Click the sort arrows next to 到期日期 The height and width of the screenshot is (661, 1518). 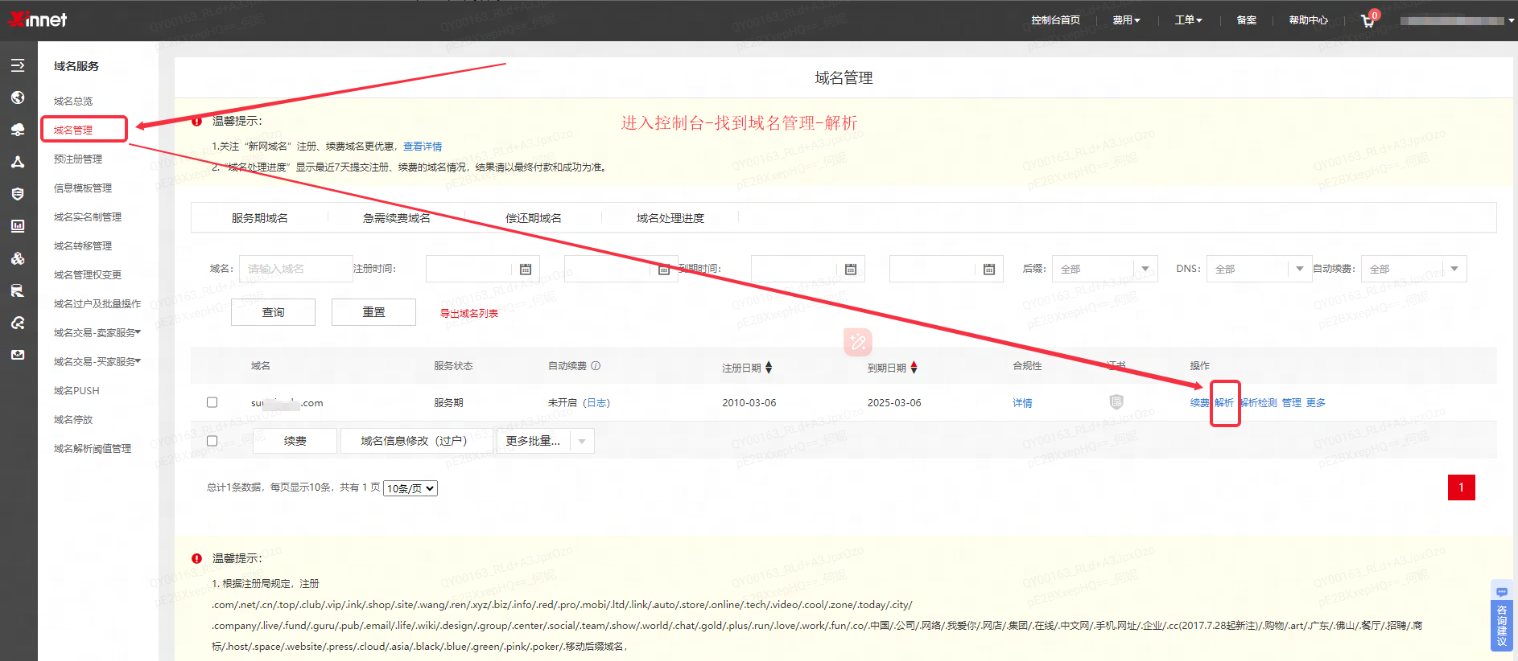pos(914,368)
